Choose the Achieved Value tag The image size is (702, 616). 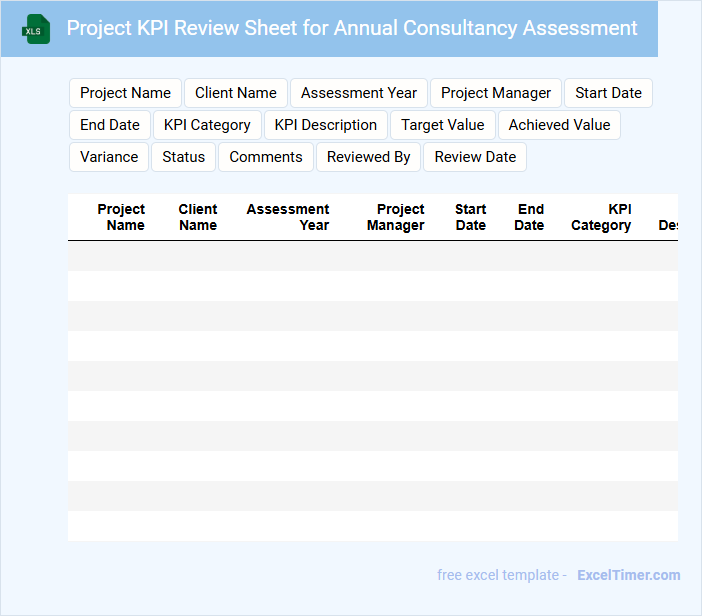pos(559,125)
